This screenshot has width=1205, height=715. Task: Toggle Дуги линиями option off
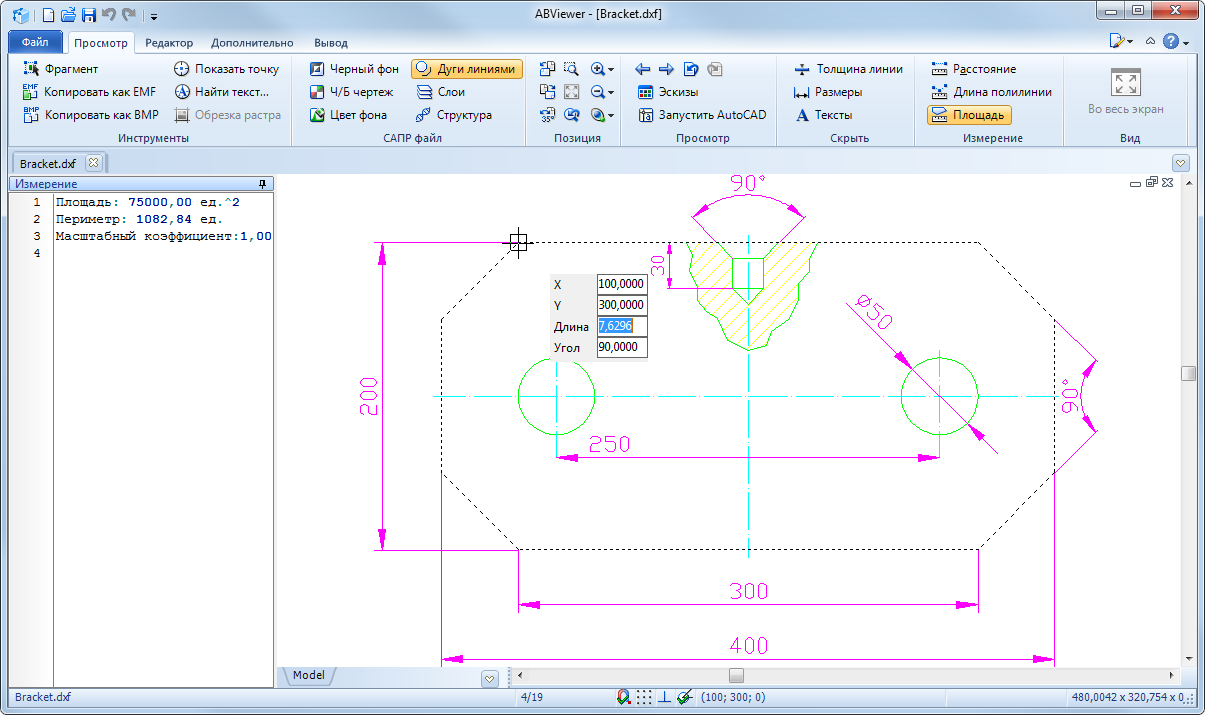tap(466, 69)
